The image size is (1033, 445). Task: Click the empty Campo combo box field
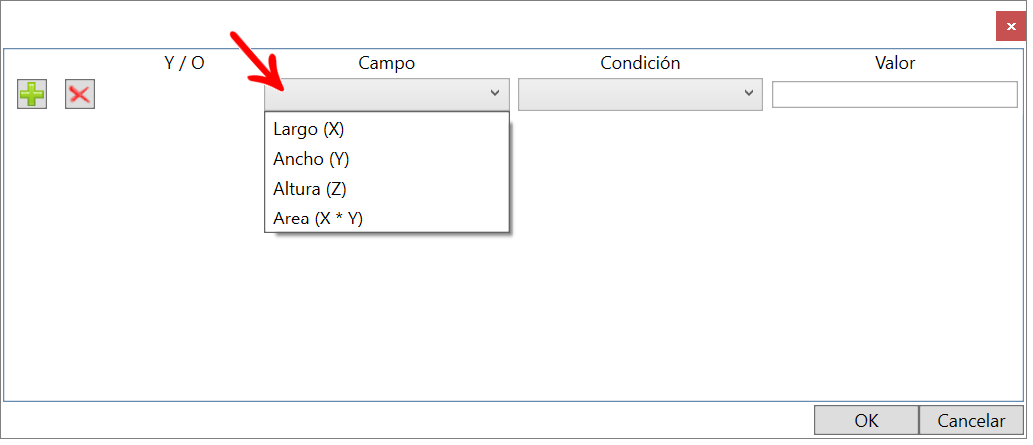pyautogui.click(x=387, y=94)
